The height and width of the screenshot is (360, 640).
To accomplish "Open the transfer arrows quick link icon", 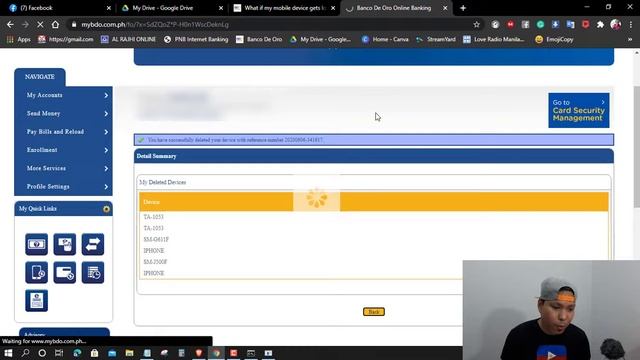I will [x=93, y=244].
